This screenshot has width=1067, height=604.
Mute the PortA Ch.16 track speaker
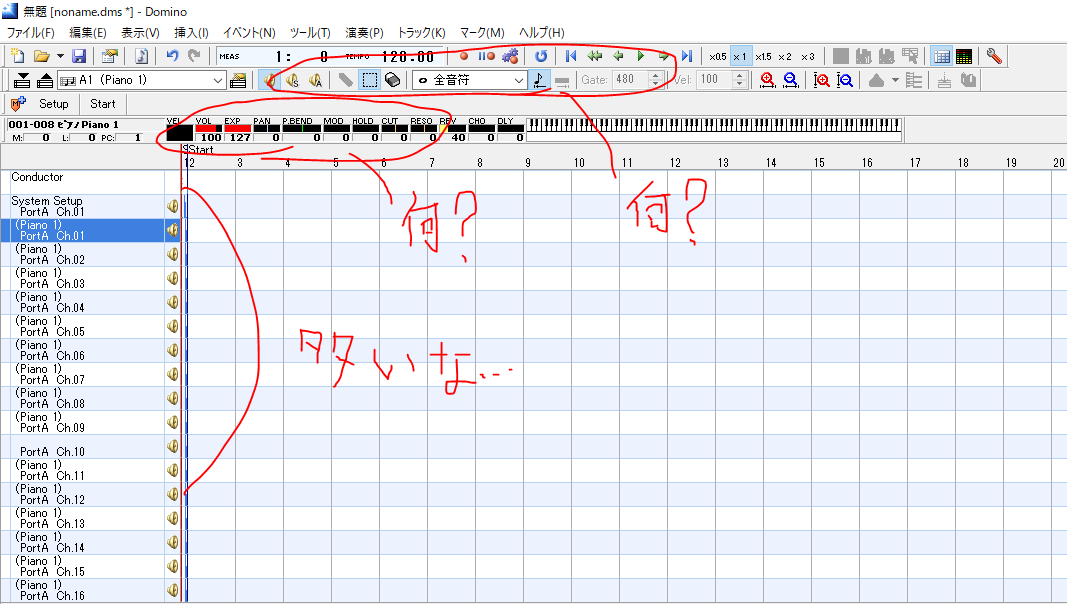173,590
